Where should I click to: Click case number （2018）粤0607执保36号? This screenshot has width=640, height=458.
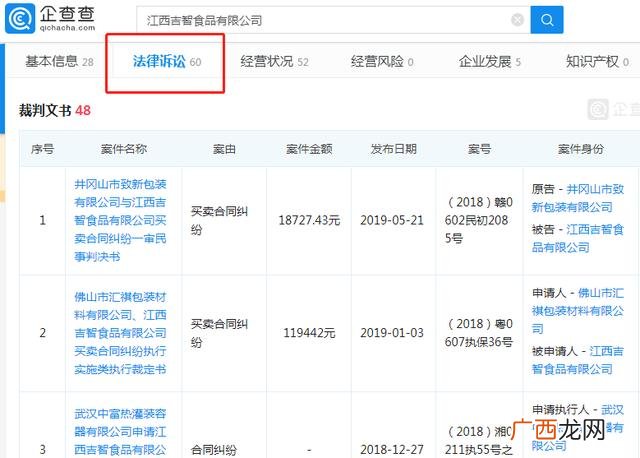pos(479,333)
